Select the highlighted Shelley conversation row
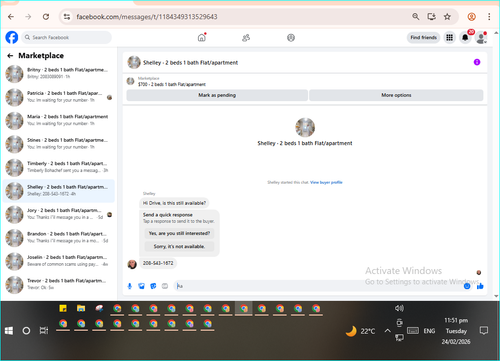Screen dimensions: 500x361 [x=59, y=191]
